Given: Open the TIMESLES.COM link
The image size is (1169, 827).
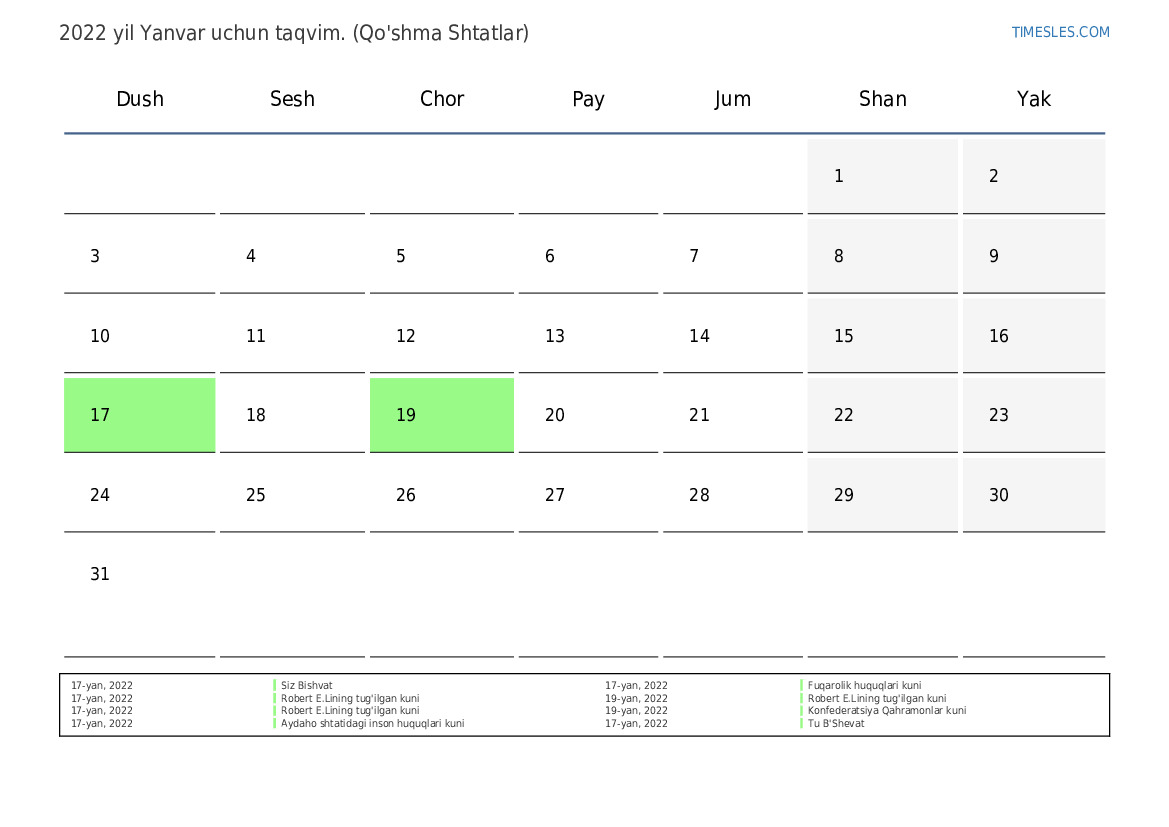Looking at the screenshot, I should [1060, 32].
